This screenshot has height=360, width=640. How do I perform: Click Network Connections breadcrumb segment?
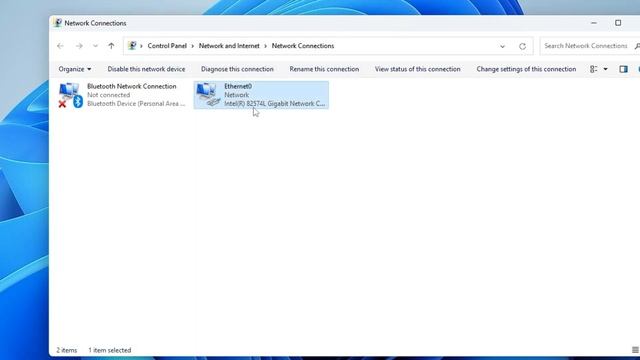(303, 46)
